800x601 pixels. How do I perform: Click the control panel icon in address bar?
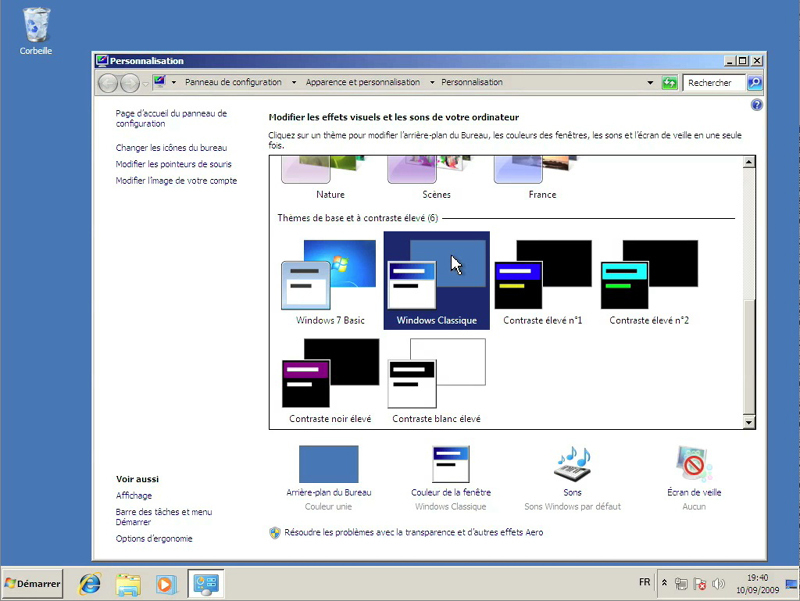159,82
